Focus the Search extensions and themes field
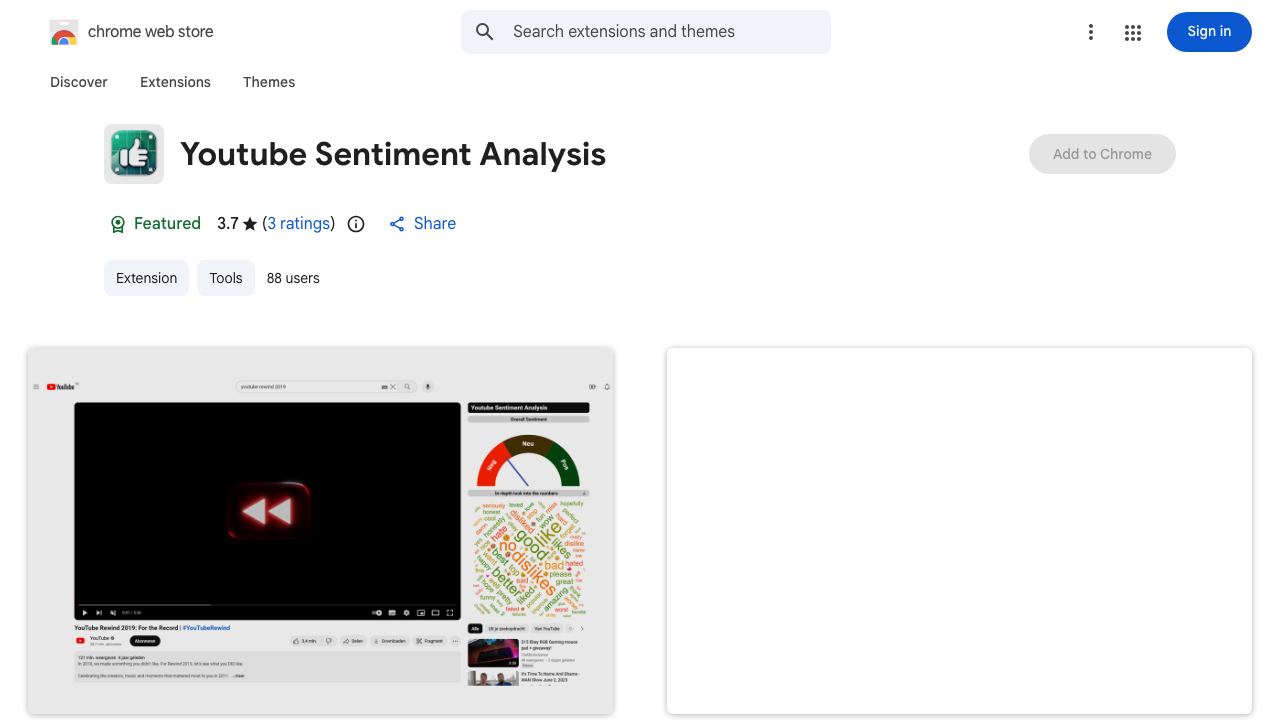 pyautogui.click(x=646, y=32)
